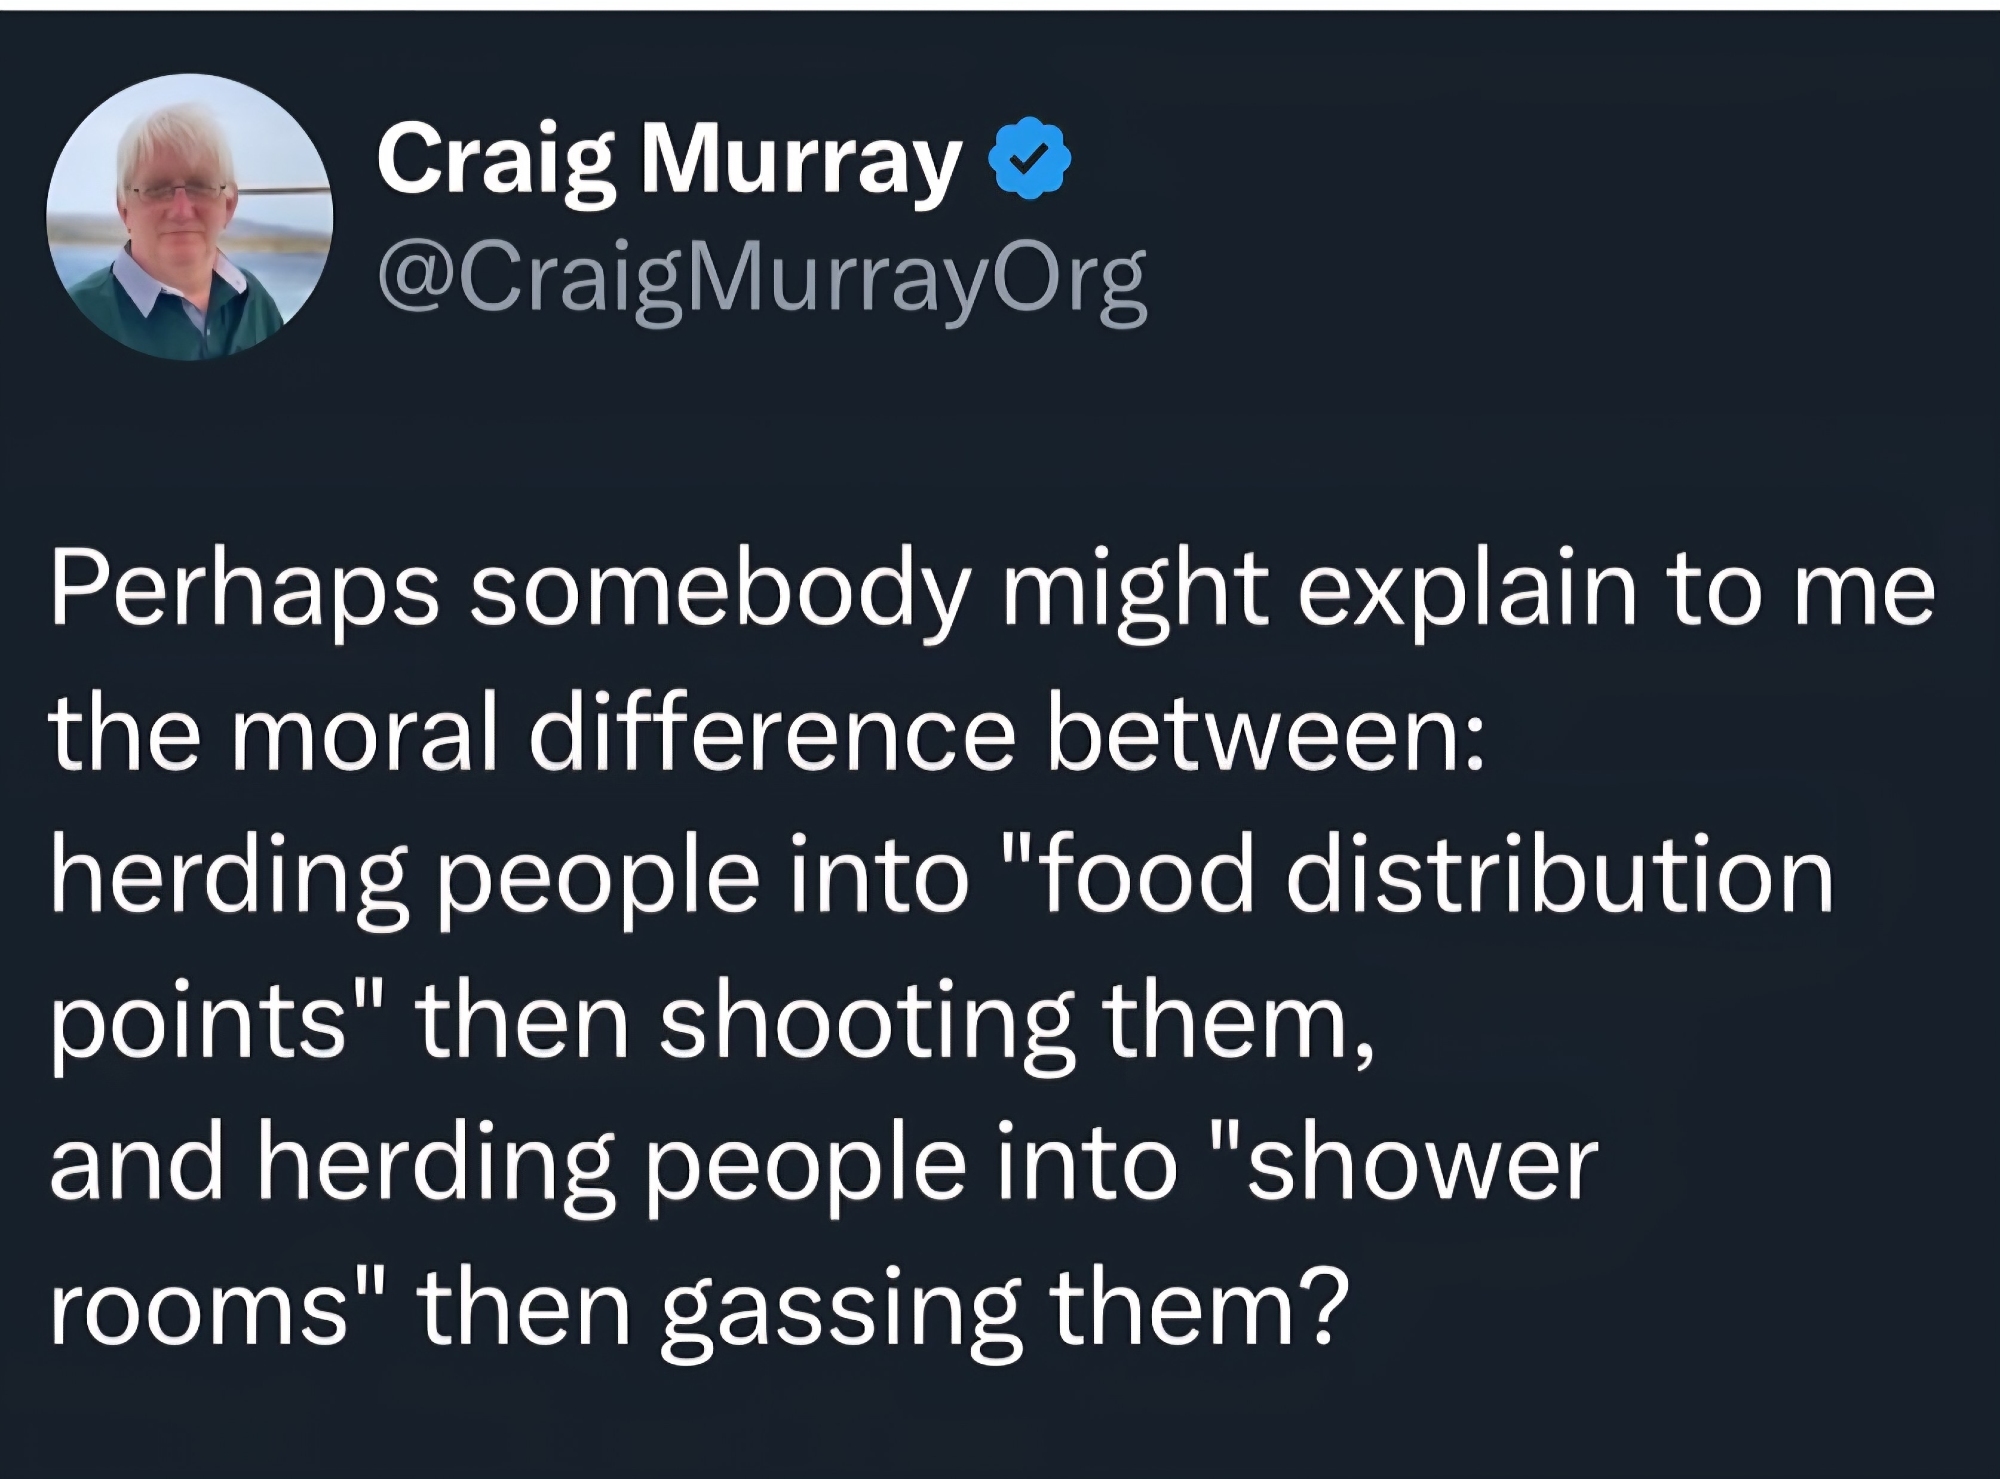
Task: Click the word "points" in the tweet
Action: [x=198, y=1023]
